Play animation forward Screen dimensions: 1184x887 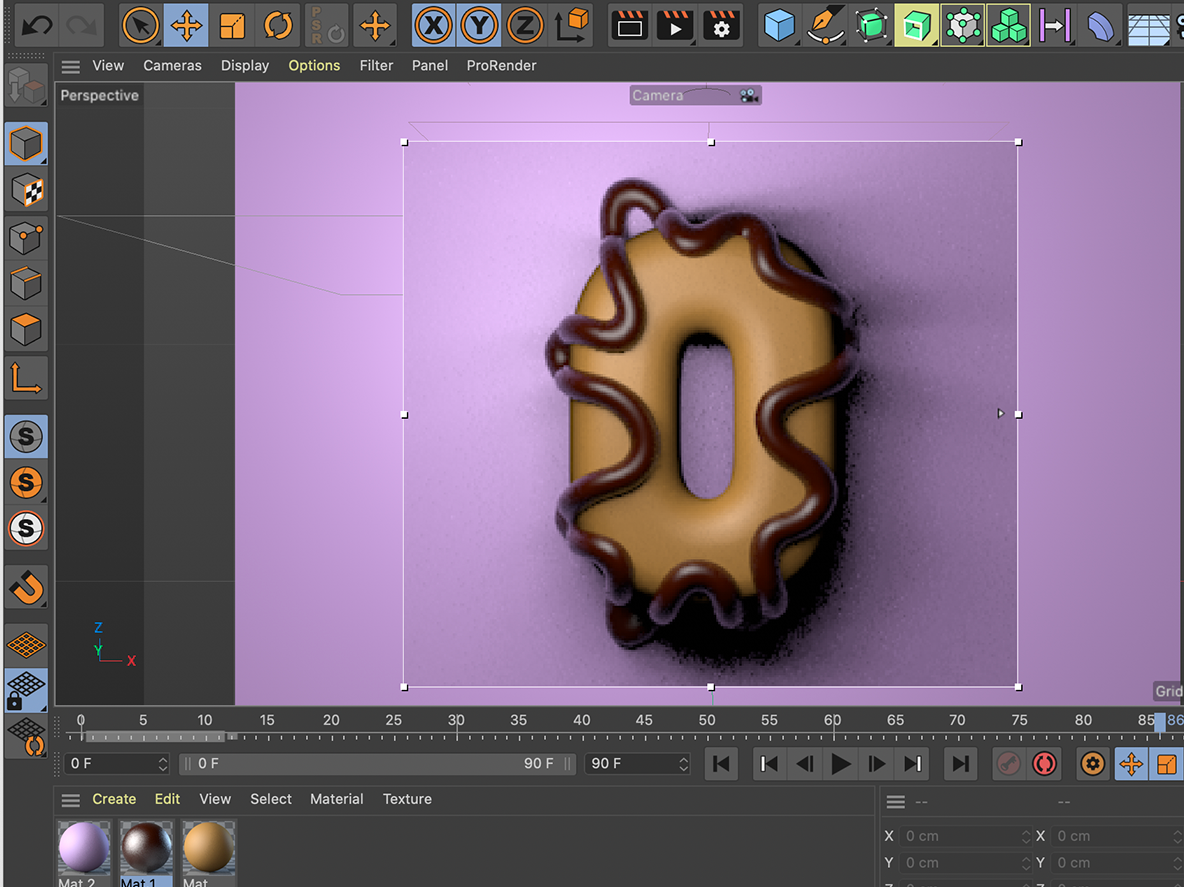(840, 764)
